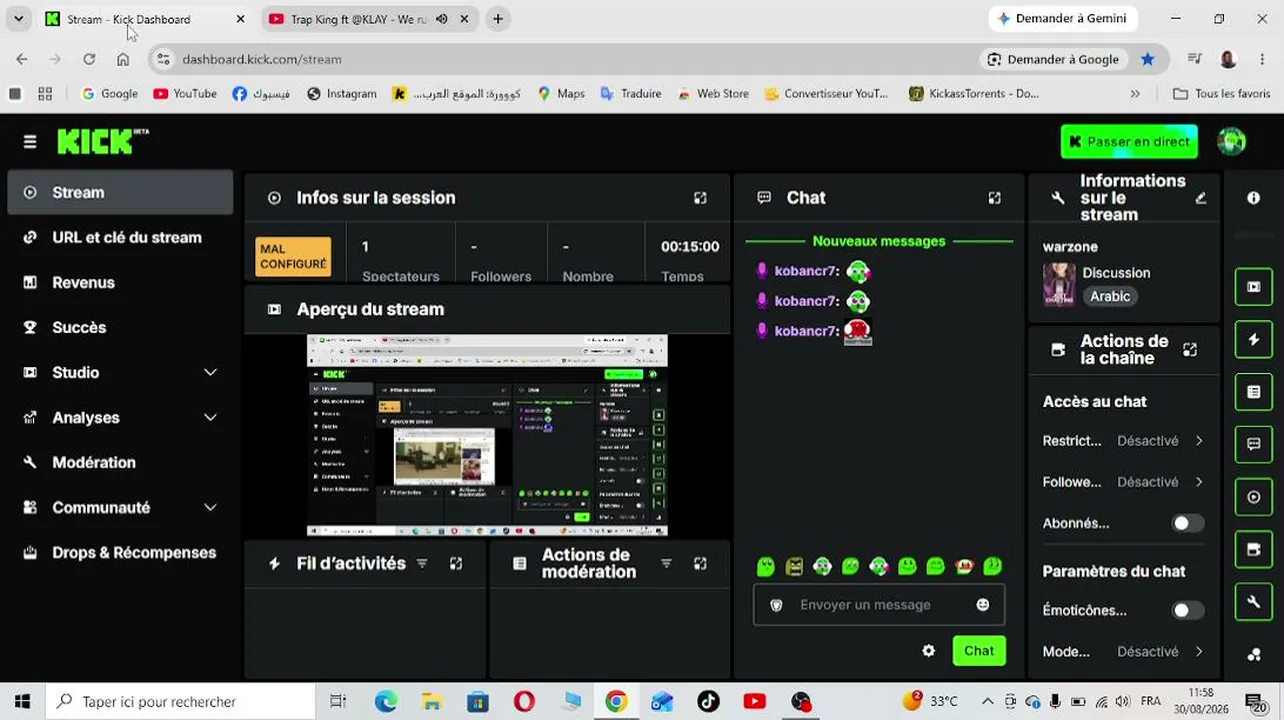Toggle the Émoticônes chat setting switch

click(x=1188, y=610)
